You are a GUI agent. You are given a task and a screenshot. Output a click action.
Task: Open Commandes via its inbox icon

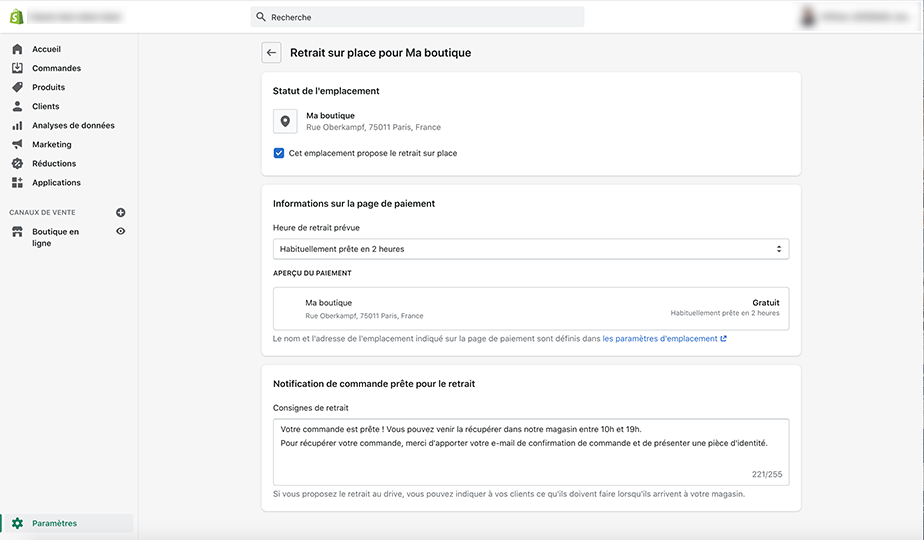(x=17, y=68)
